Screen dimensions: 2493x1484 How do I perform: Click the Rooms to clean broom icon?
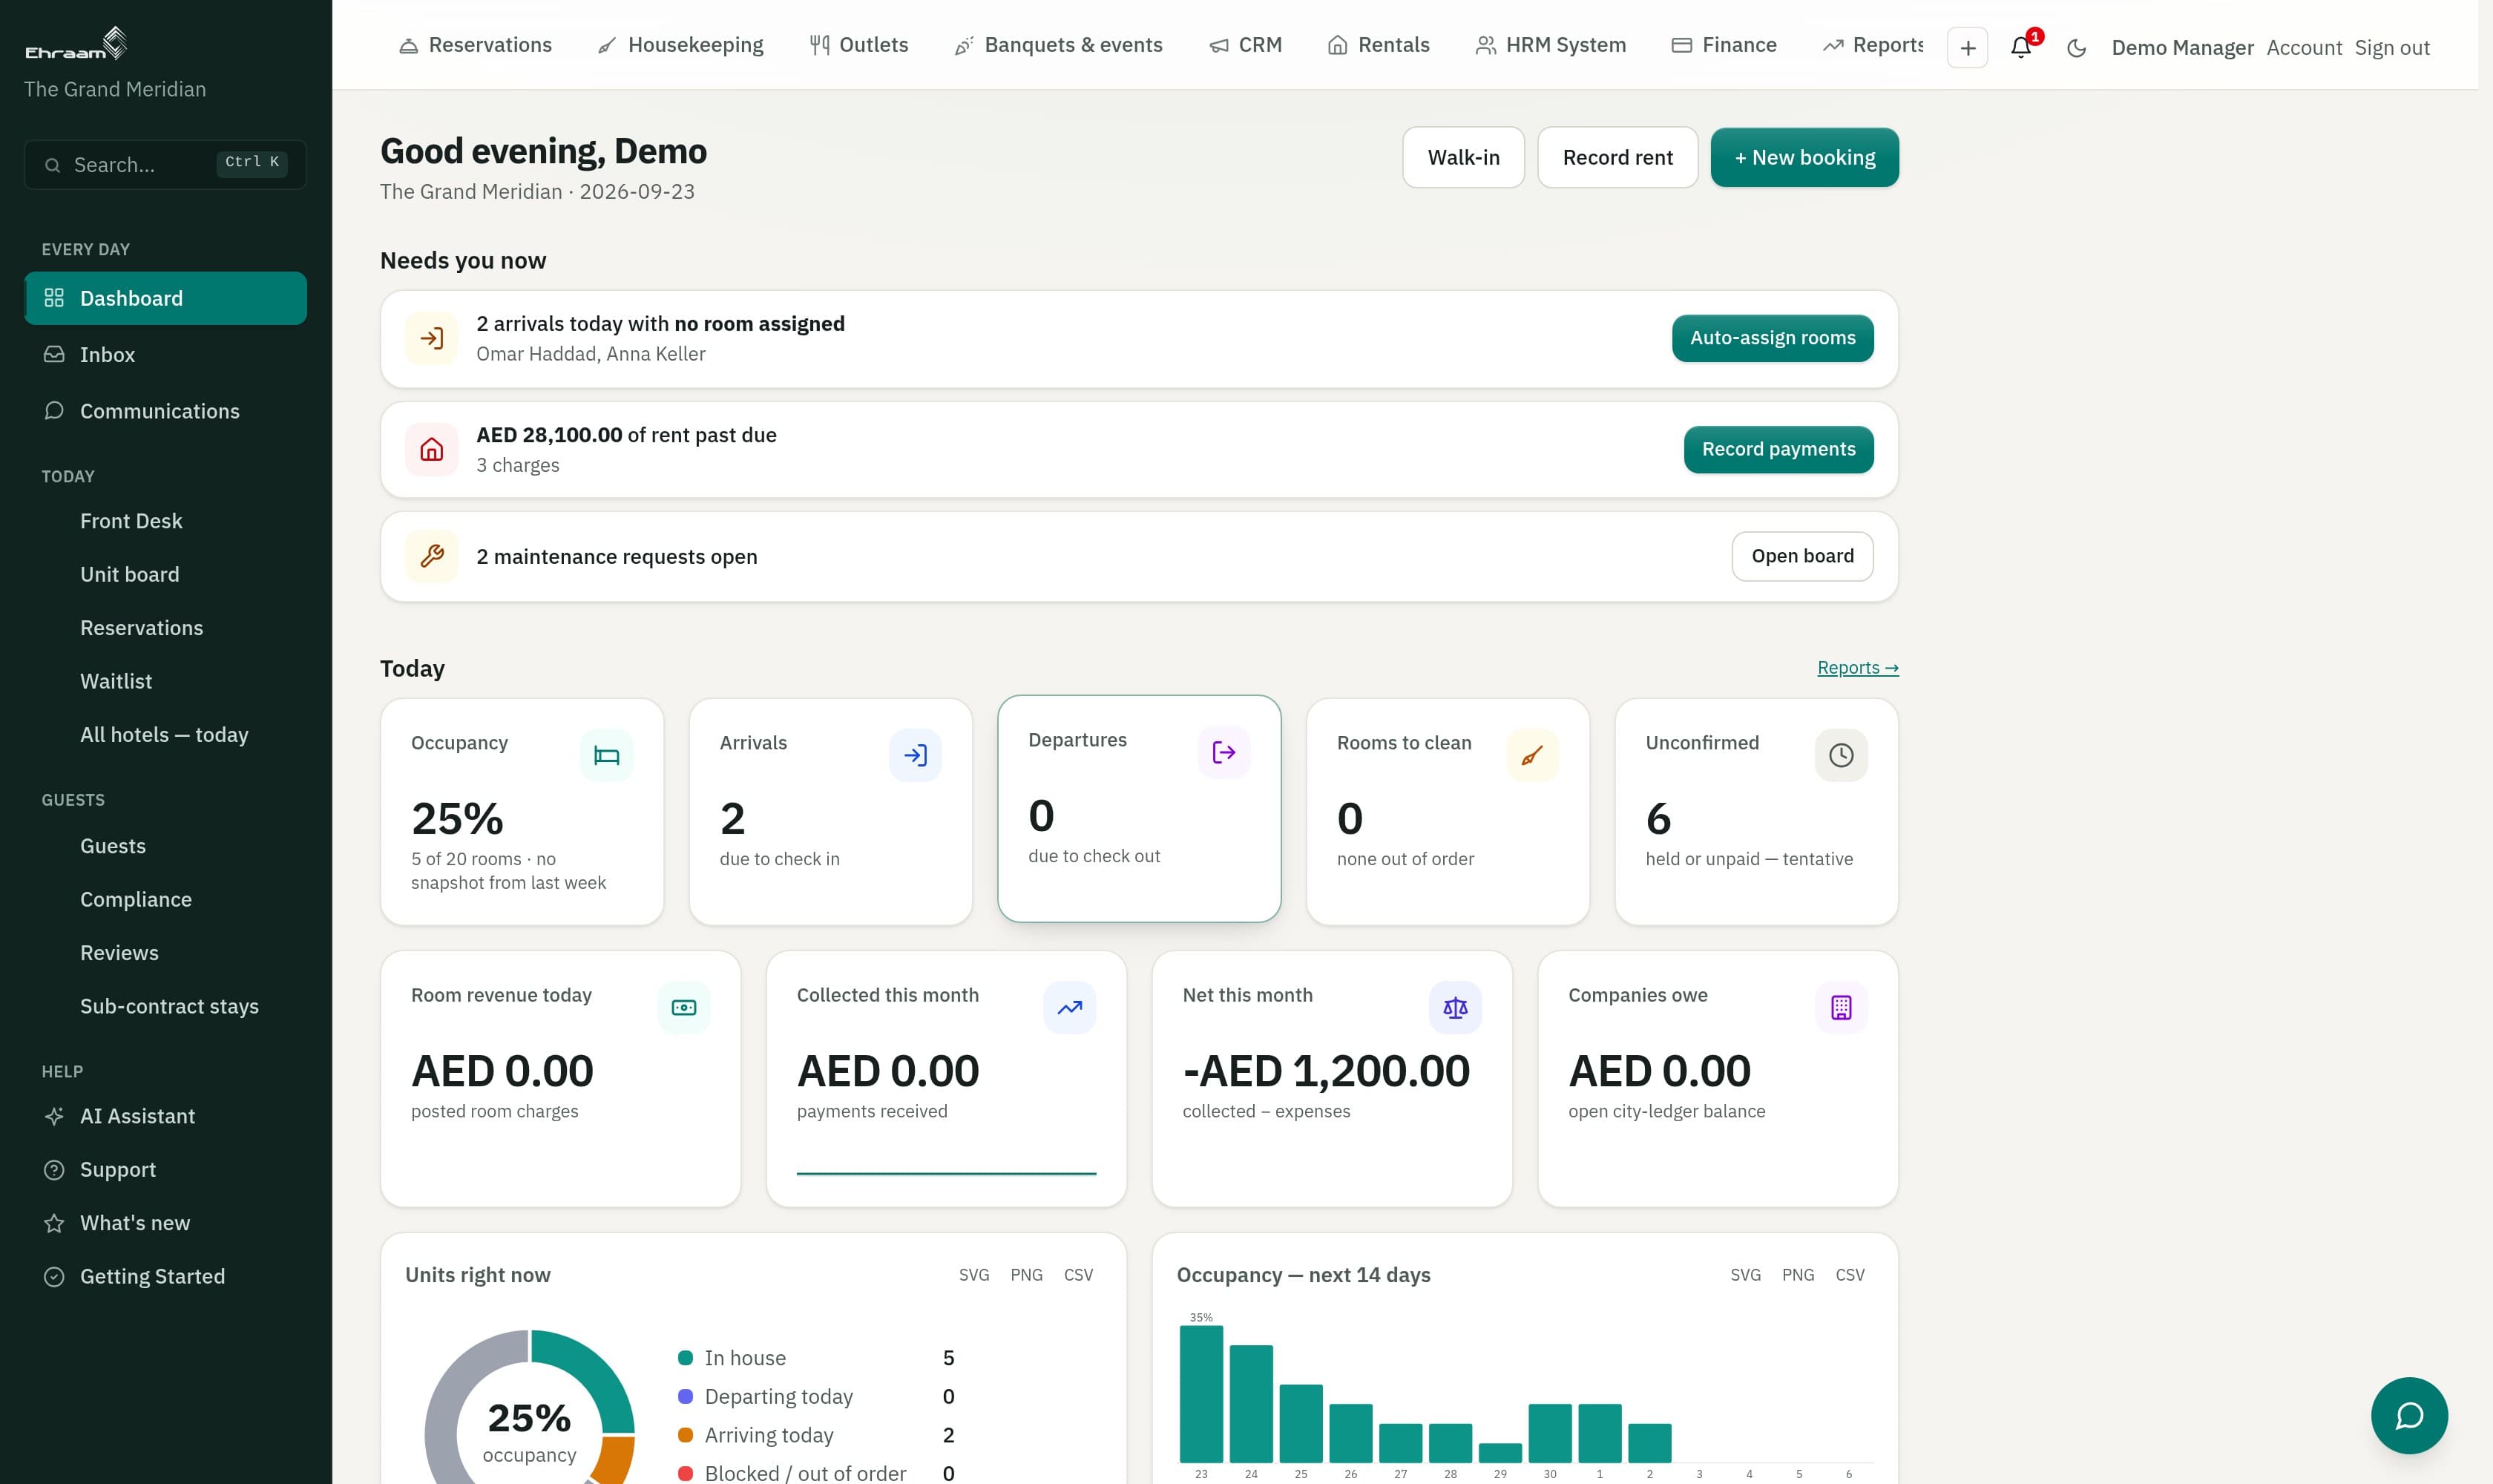pyautogui.click(x=1532, y=755)
